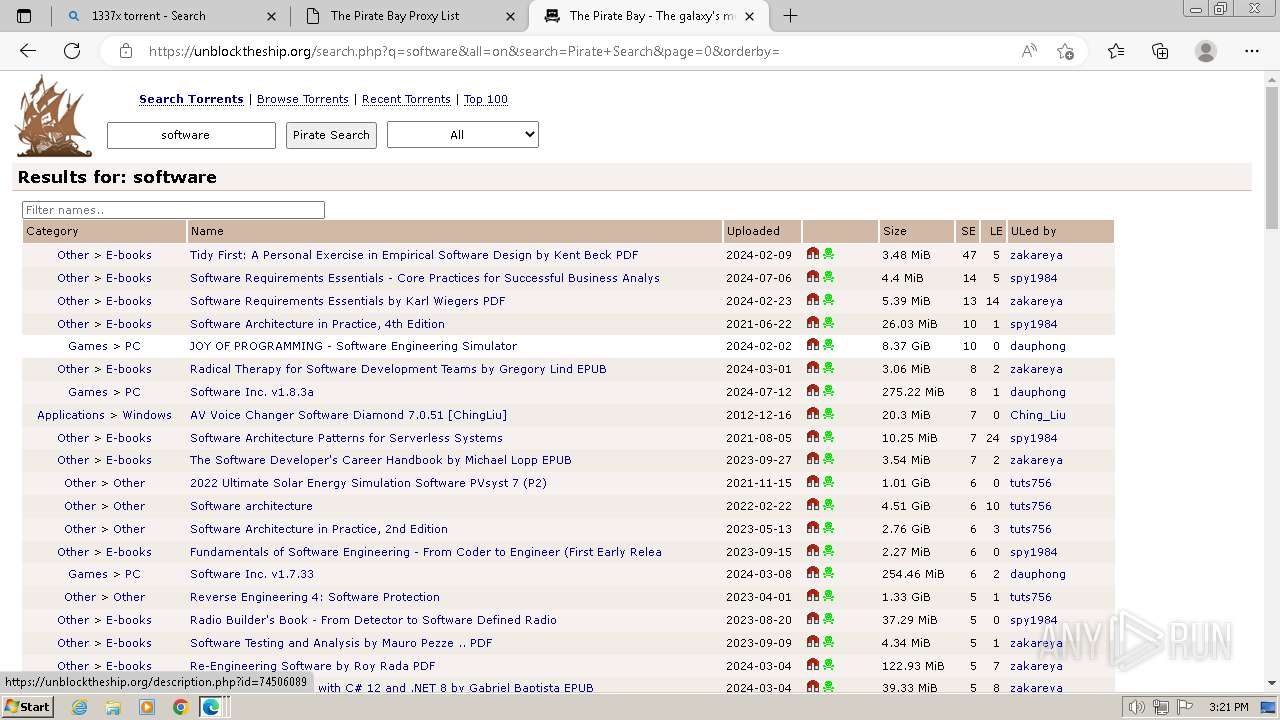Open Reverse Engineering 4: Software Protection link
This screenshot has width=1280, height=720.
pyautogui.click(x=315, y=597)
